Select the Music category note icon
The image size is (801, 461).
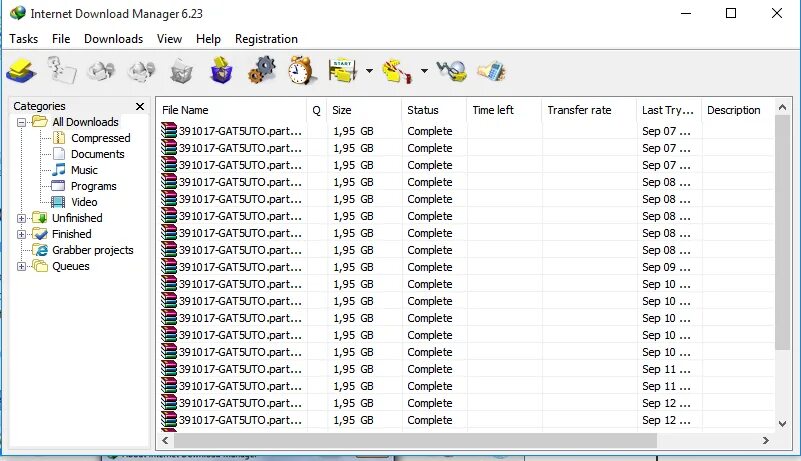[x=59, y=170]
